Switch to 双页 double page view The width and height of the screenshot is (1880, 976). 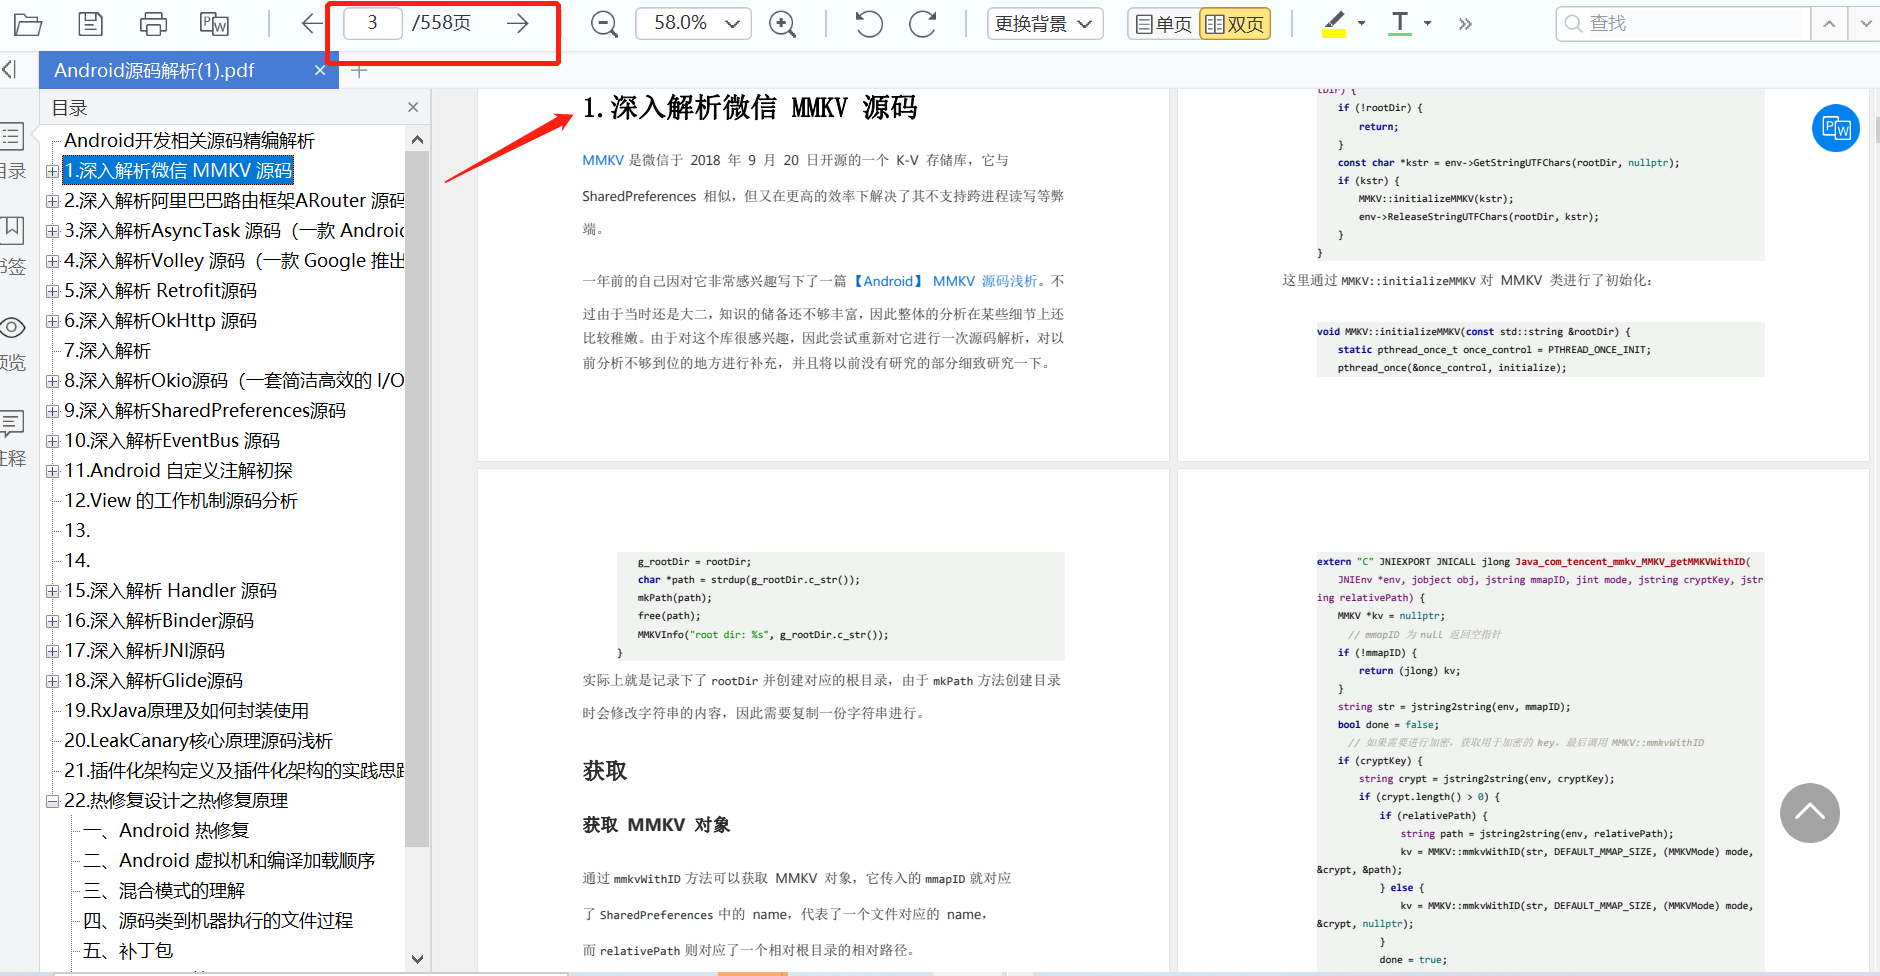tap(1235, 24)
